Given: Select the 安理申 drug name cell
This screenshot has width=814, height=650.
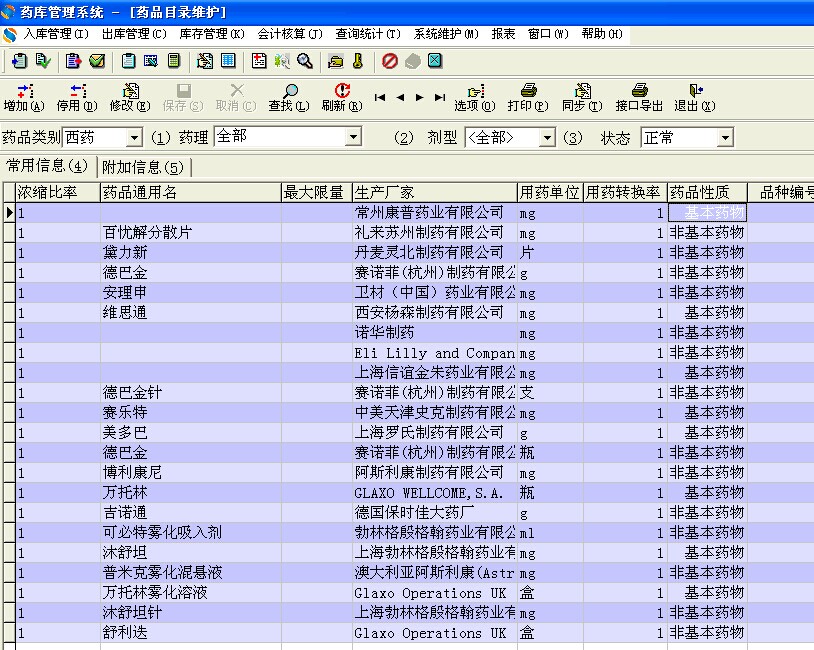Looking at the screenshot, I should click(x=191, y=293).
